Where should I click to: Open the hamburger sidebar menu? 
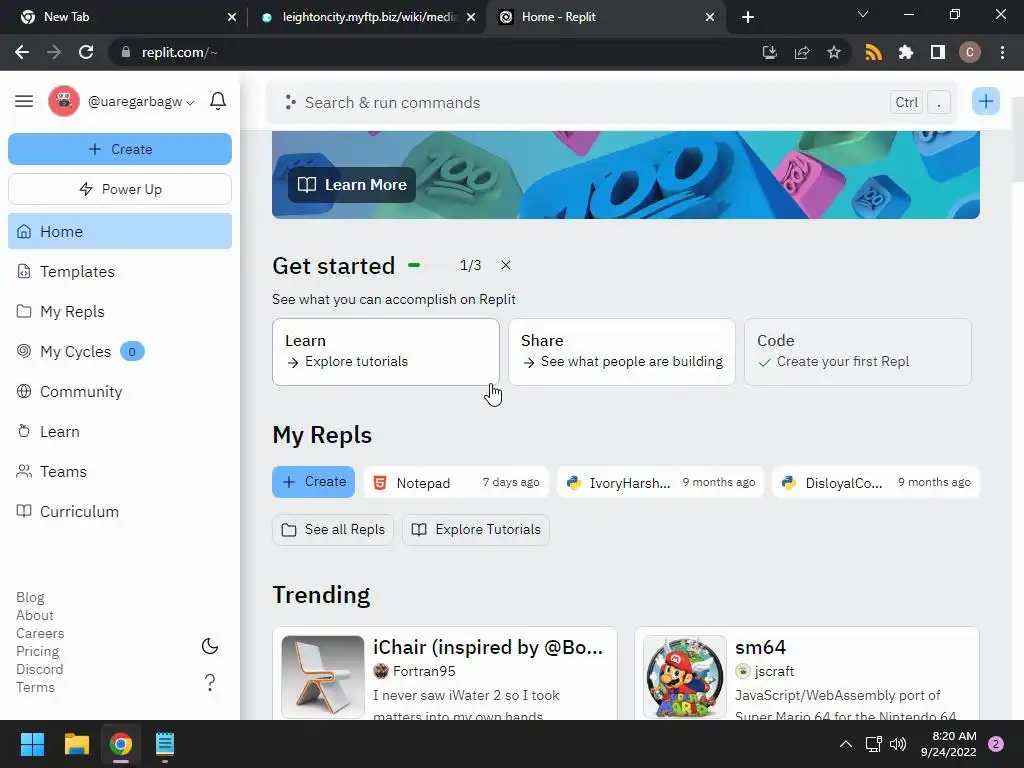coord(24,101)
